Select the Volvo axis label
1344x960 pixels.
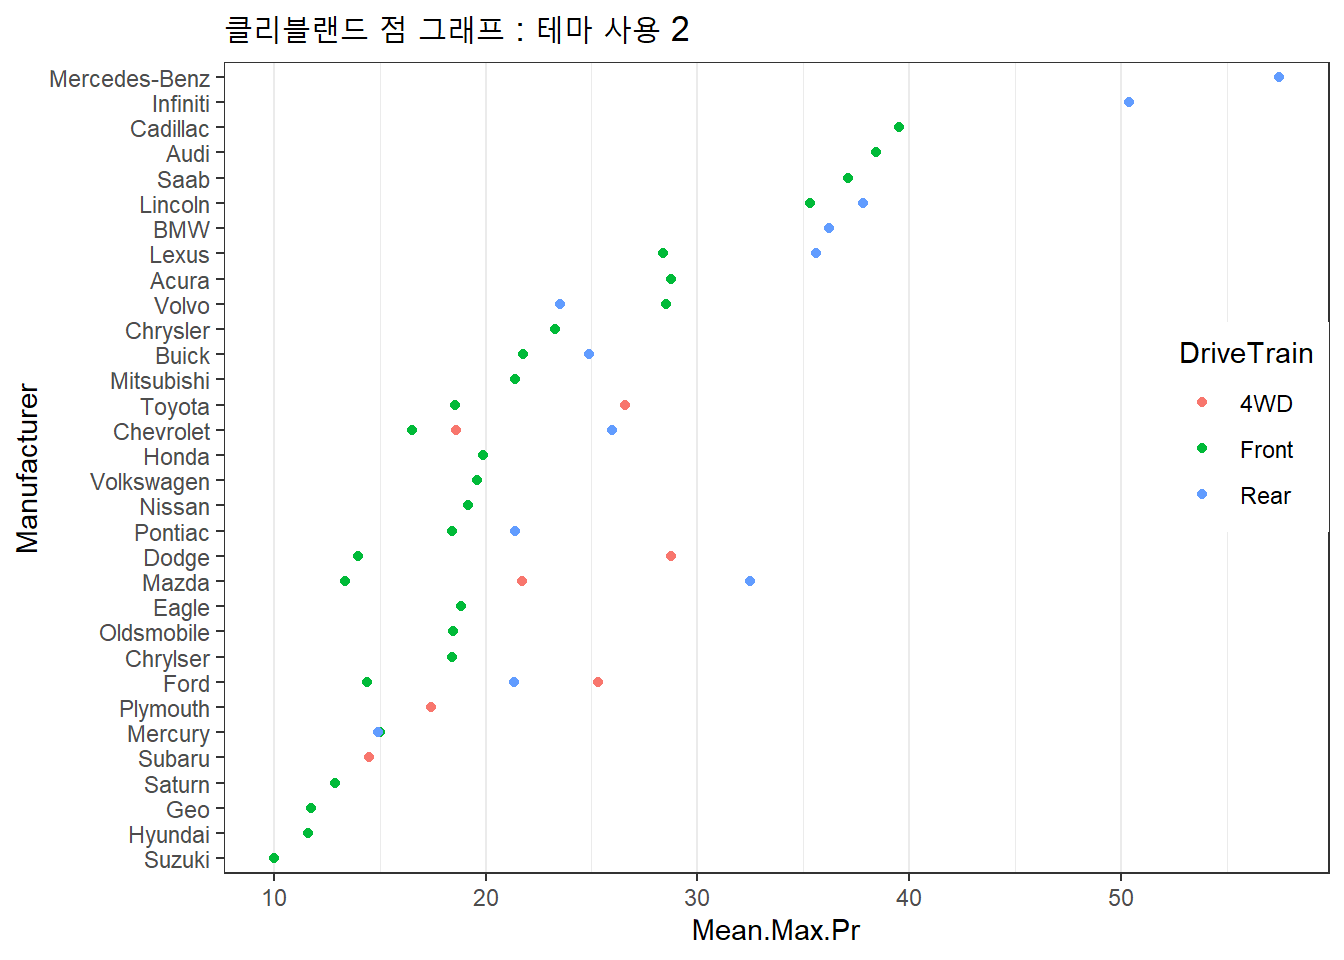(182, 306)
